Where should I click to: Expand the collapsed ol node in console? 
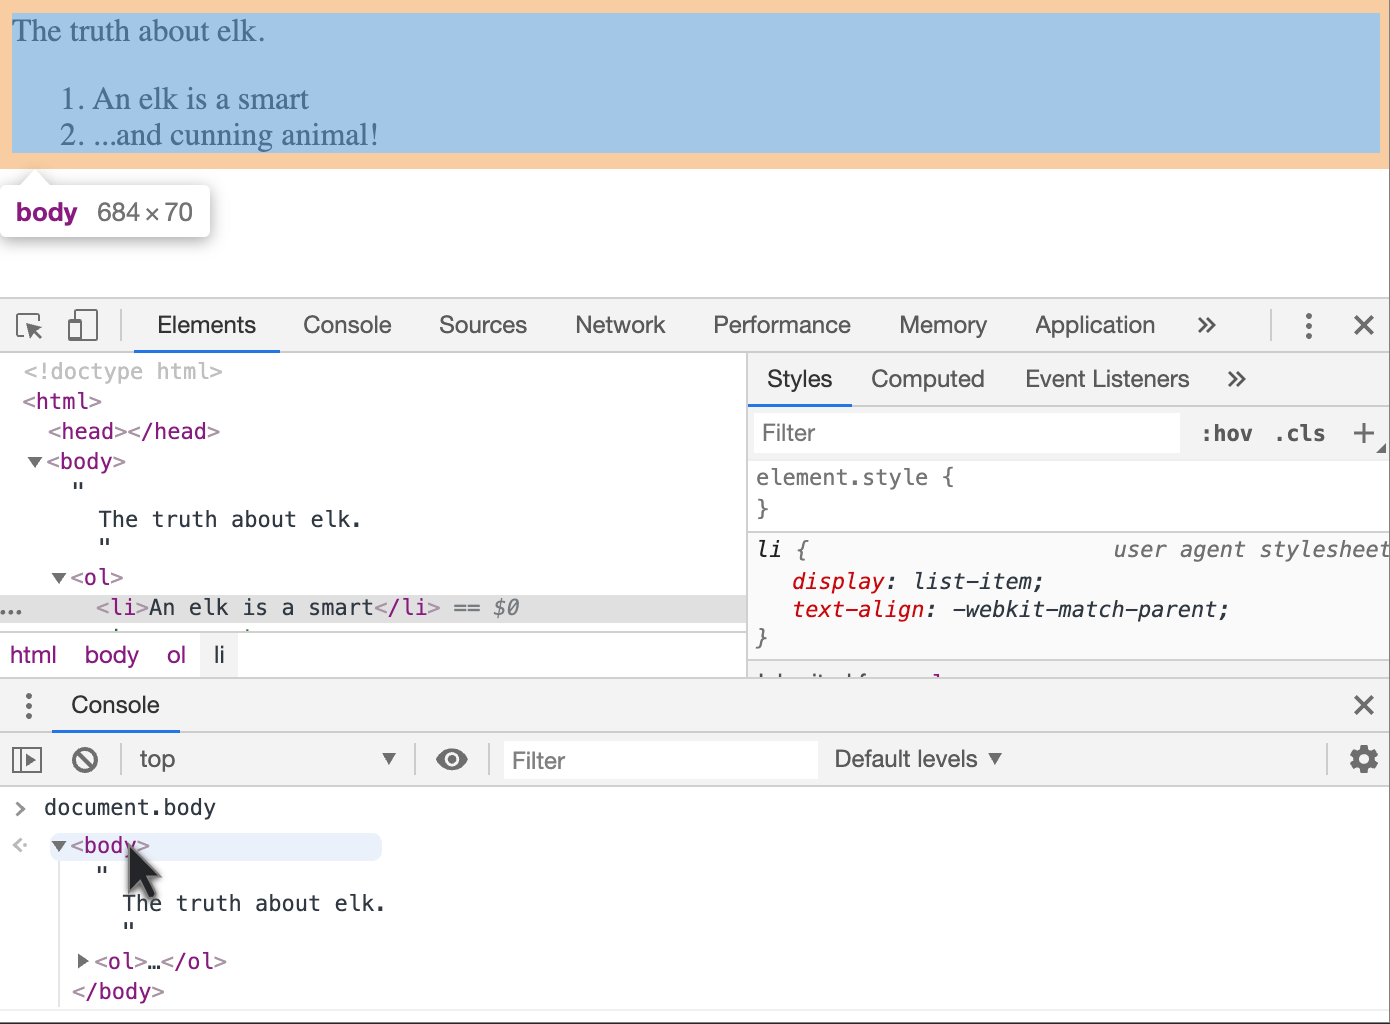[84, 961]
